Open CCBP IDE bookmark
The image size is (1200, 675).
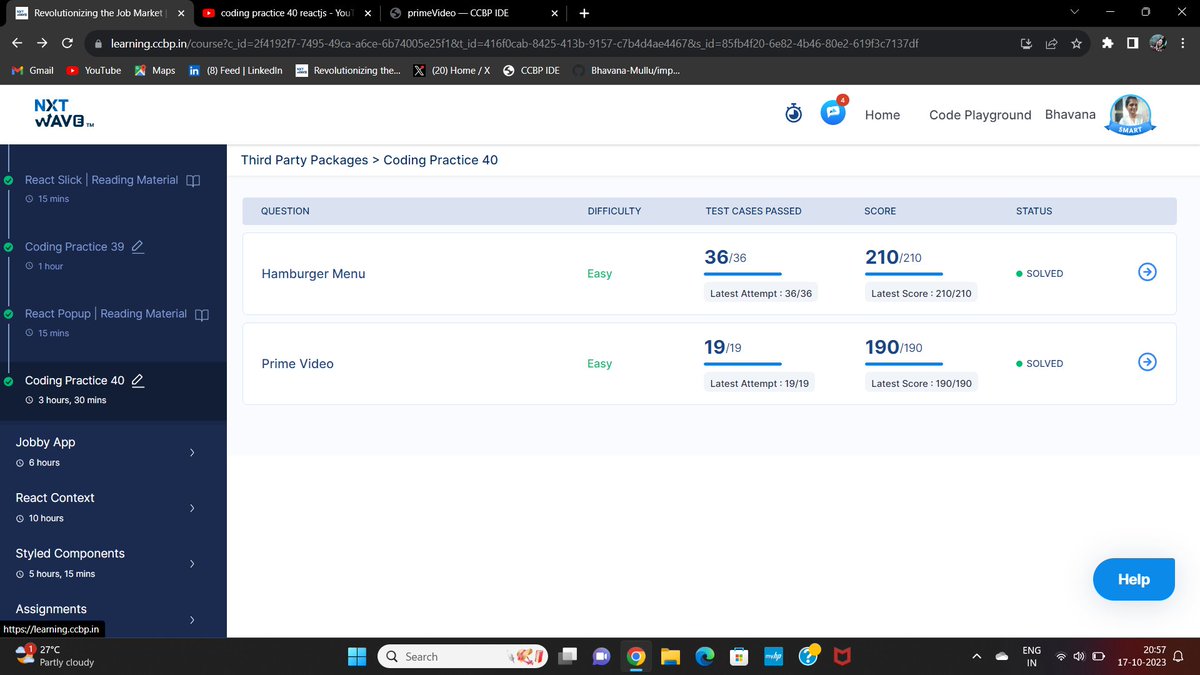pos(531,71)
